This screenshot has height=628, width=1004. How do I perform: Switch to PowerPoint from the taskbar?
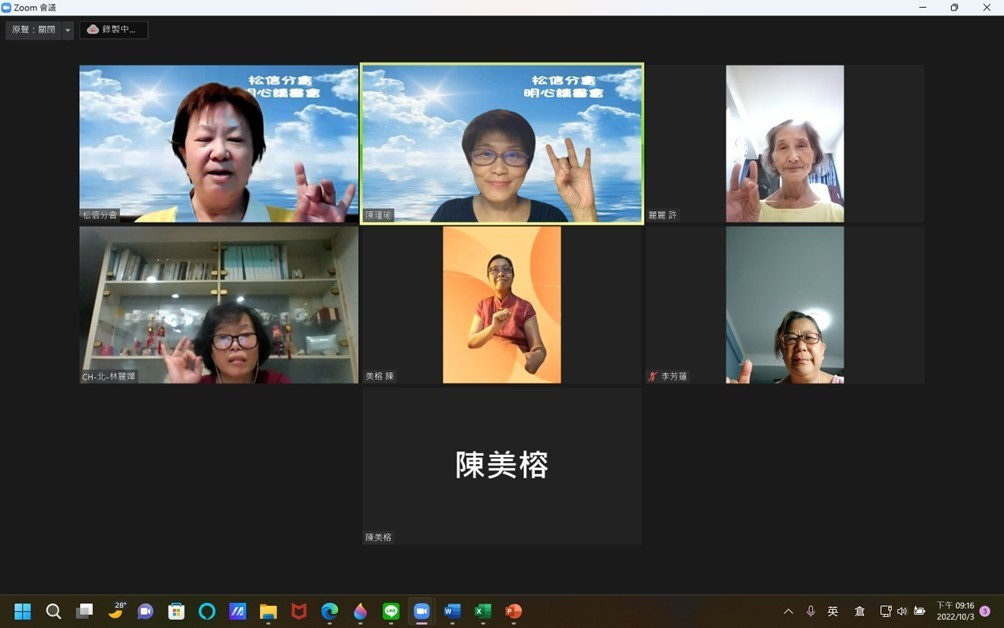(x=513, y=611)
